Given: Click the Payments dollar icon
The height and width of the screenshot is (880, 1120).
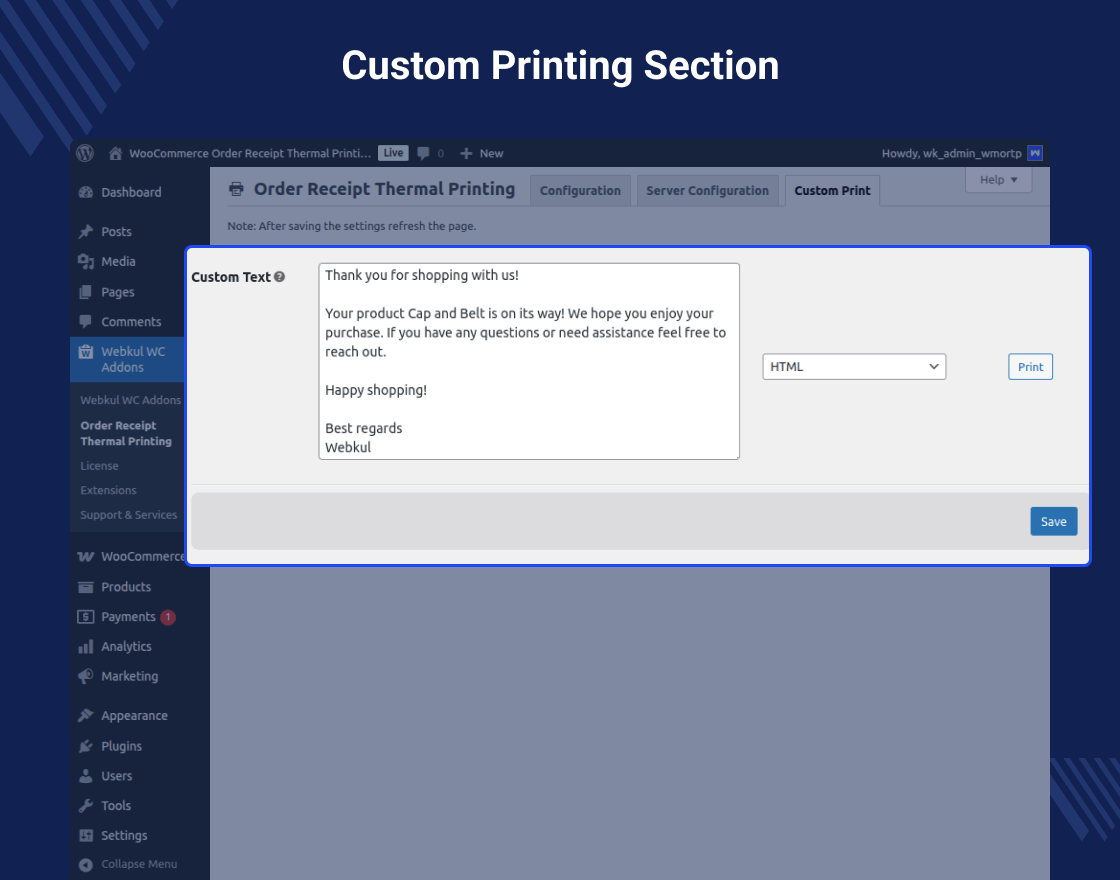Looking at the screenshot, I should click(x=86, y=616).
